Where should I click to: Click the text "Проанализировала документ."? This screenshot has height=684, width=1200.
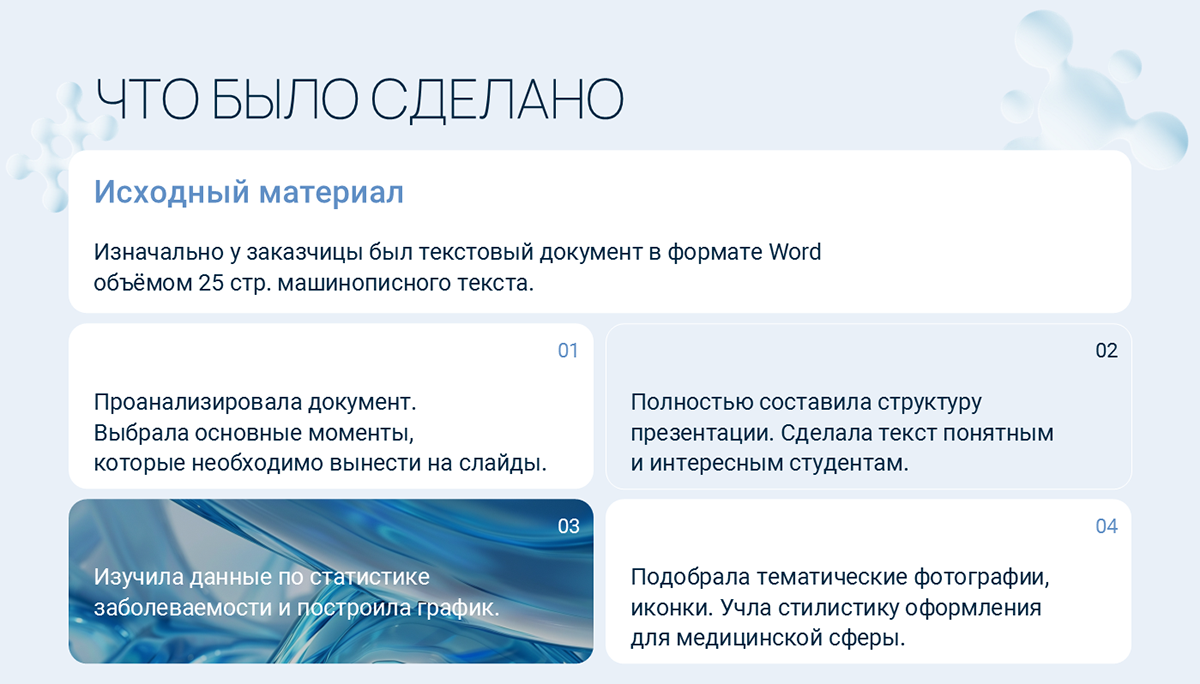pyautogui.click(x=255, y=403)
